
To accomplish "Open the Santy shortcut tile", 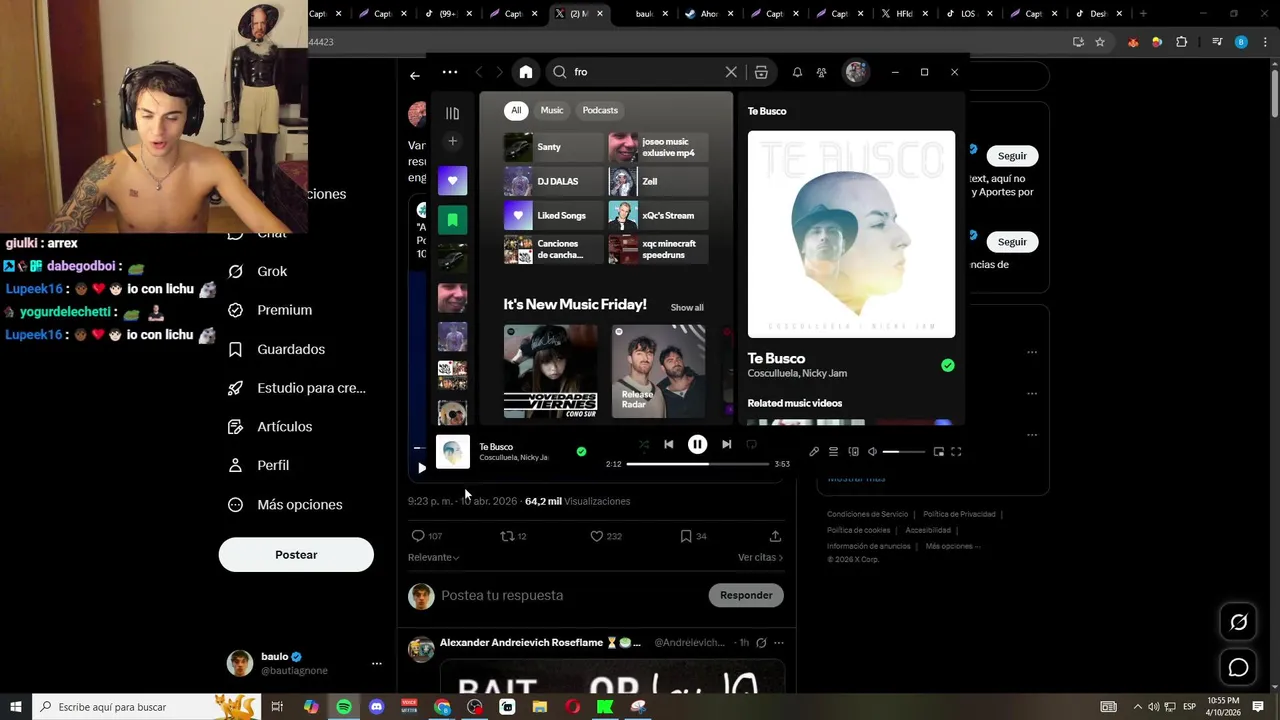I will point(553,147).
